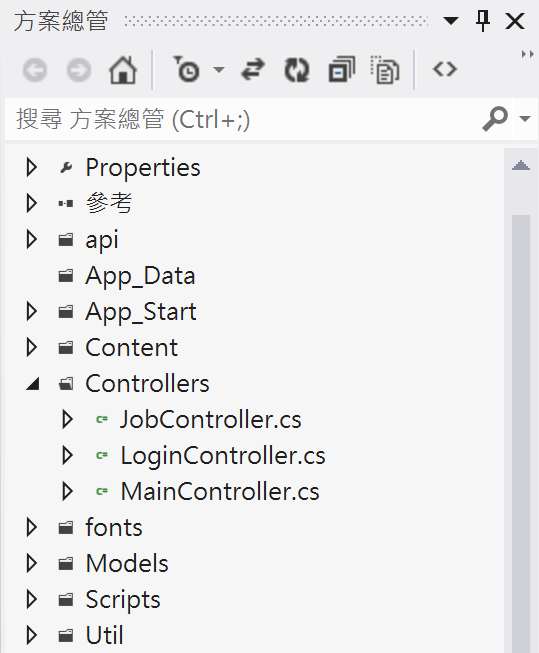Image resolution: width=539 pixels, height=653 pixels.
Task: Open the pending changes filter dropdown arrow
Action: click(x=219, y=70)
